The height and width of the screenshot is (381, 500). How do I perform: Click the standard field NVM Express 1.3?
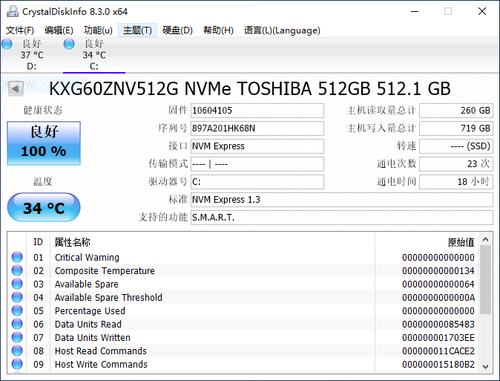342,200
